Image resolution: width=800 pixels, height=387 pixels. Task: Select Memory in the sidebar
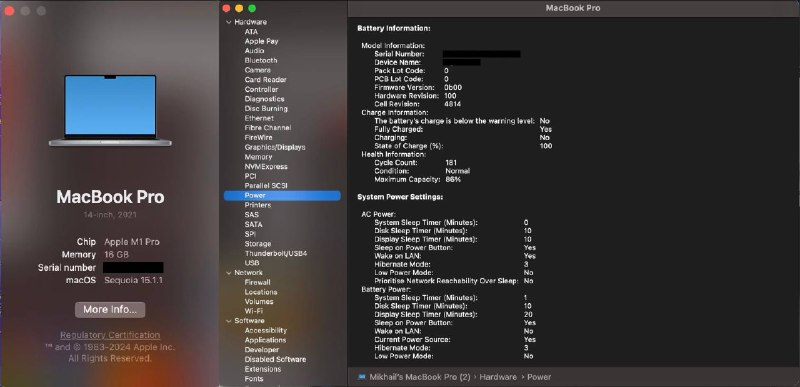258,157
